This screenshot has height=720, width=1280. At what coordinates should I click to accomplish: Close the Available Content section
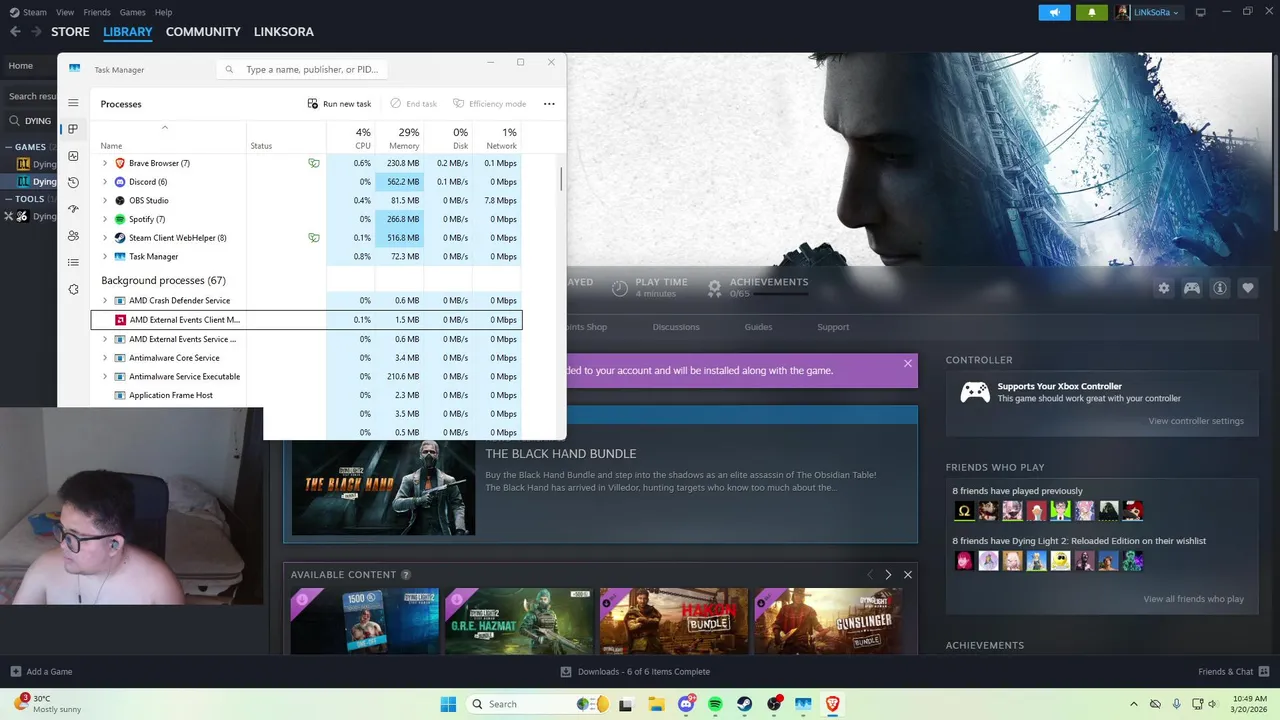point(908,575)
